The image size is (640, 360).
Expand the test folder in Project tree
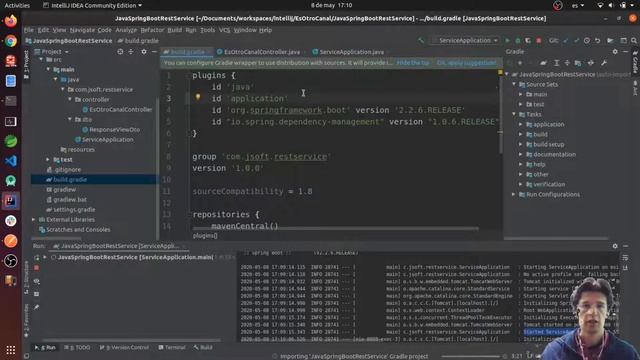[48, 160]
